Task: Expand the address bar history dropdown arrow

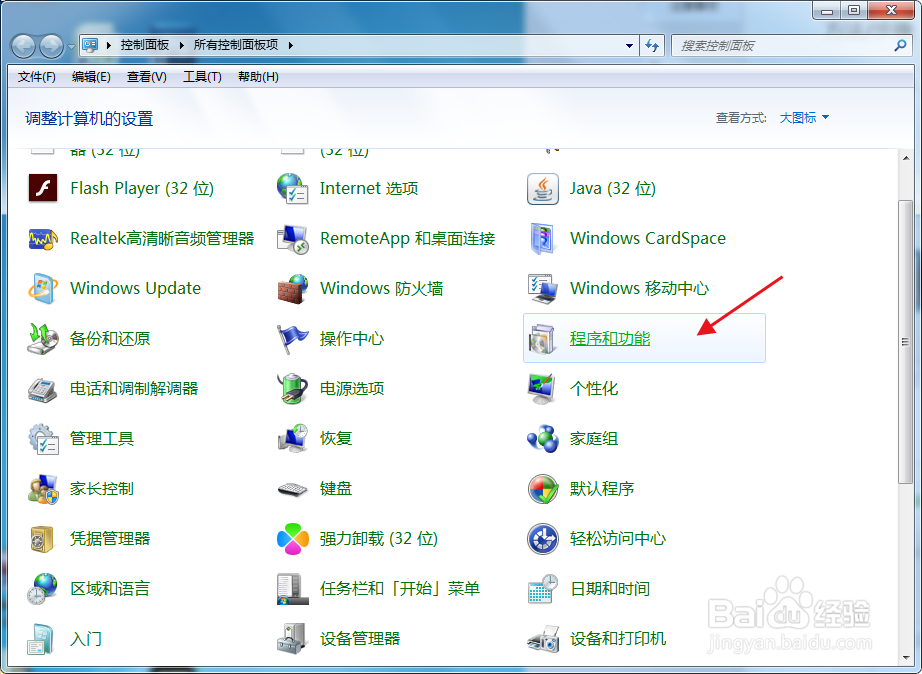Action: [x=629, y=45]
